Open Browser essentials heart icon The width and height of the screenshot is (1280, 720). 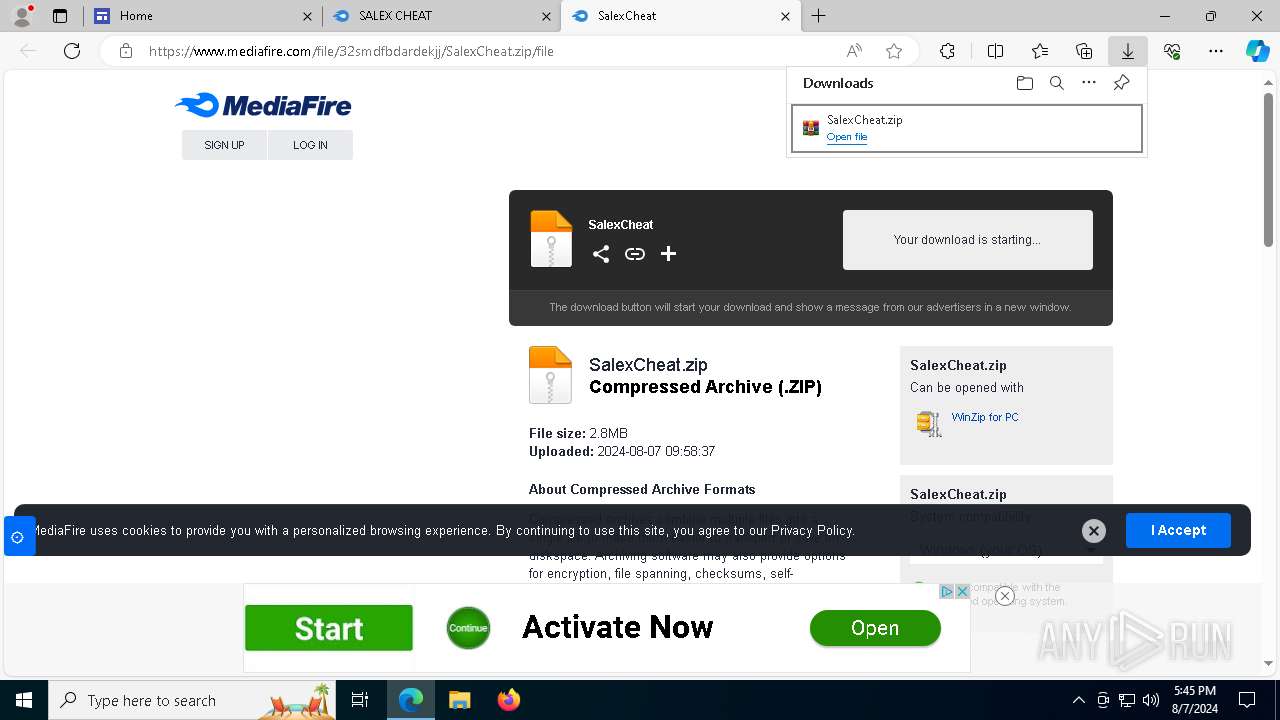[1172, 51]
